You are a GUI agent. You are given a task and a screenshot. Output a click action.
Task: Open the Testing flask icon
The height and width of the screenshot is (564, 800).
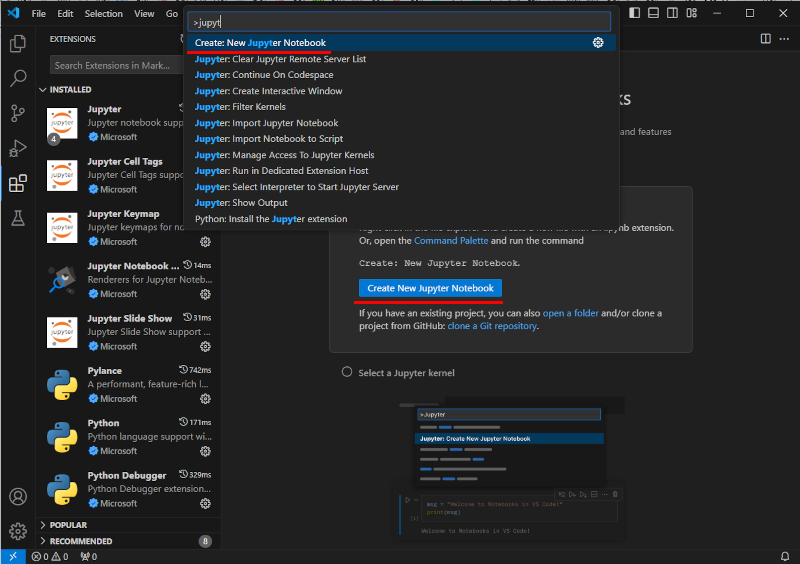pos(18,218)
